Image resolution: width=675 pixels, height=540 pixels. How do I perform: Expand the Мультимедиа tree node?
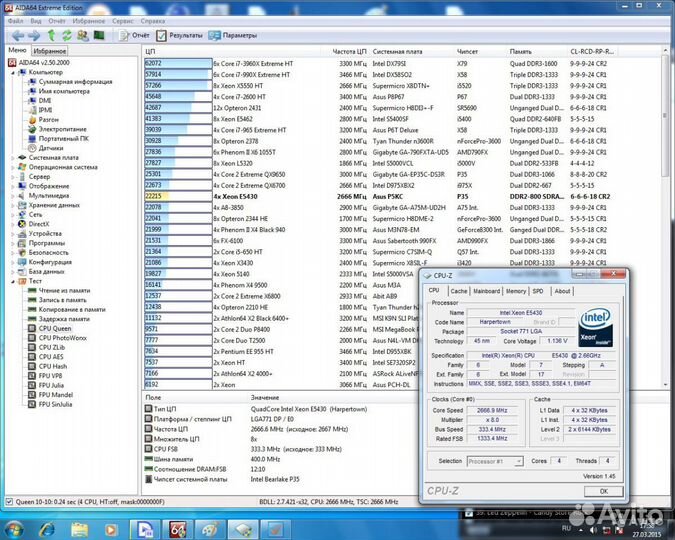pos(12,196)
